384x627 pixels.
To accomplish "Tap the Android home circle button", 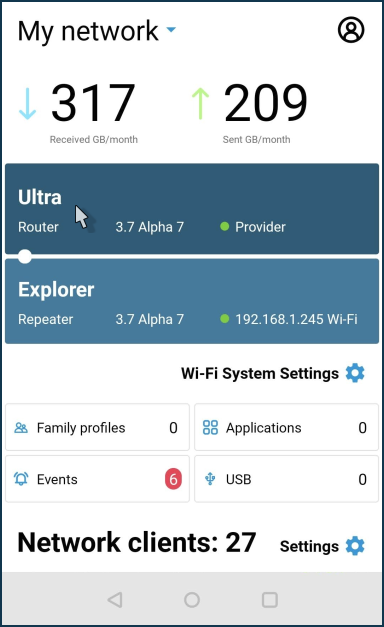I will point(192,600).
